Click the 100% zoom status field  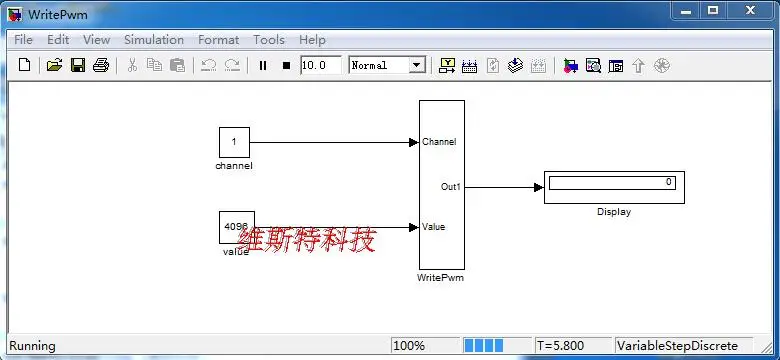pyautogui.click(x=424, y=346)
